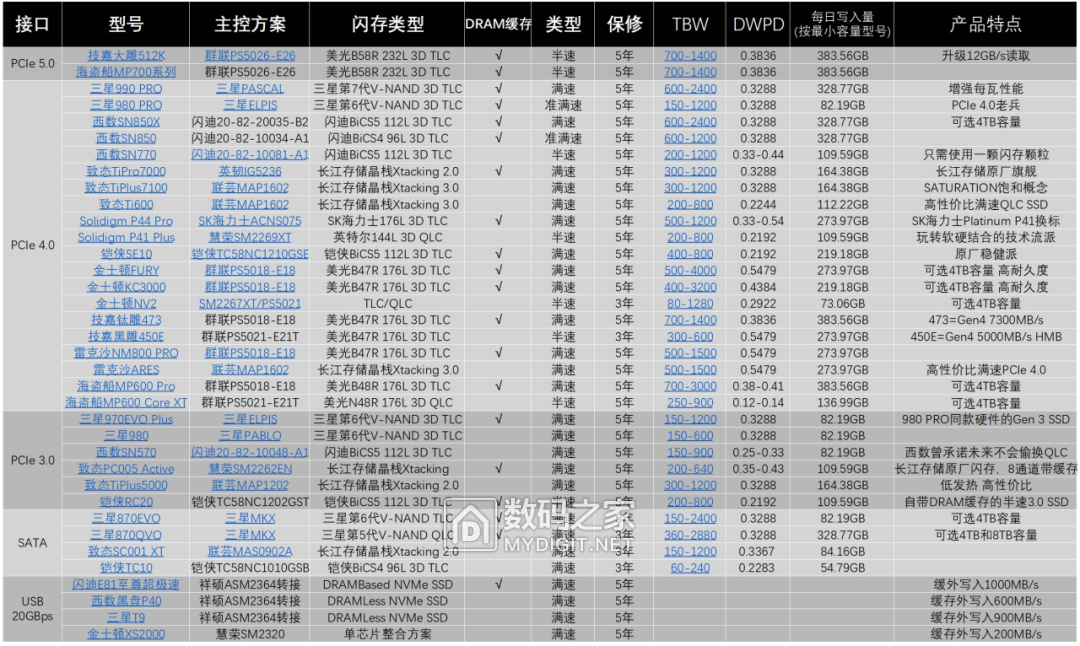
Task: Click the Solidigm P41 Plus link
Action: pos(126,238)
